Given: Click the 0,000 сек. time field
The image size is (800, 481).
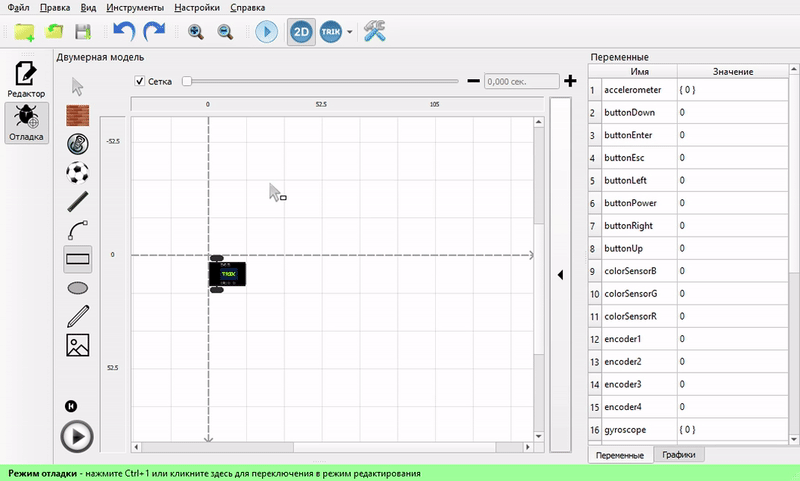Looking at the screenshot, I should (x=521, y=81).
